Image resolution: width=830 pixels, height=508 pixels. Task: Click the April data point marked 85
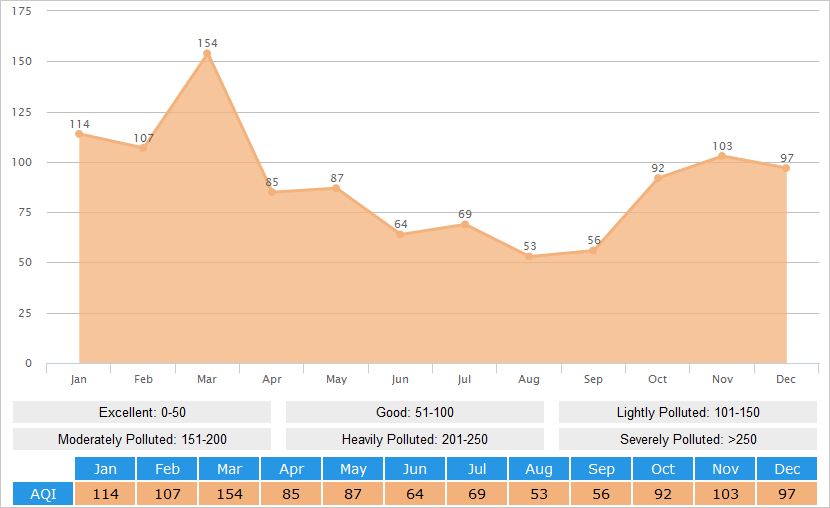272,192
